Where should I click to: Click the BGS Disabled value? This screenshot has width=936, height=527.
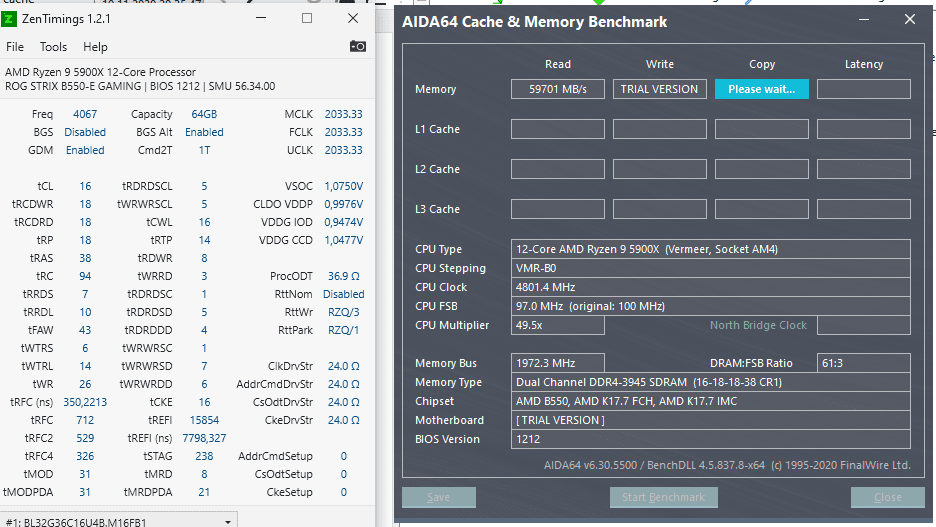click(85, 132)
